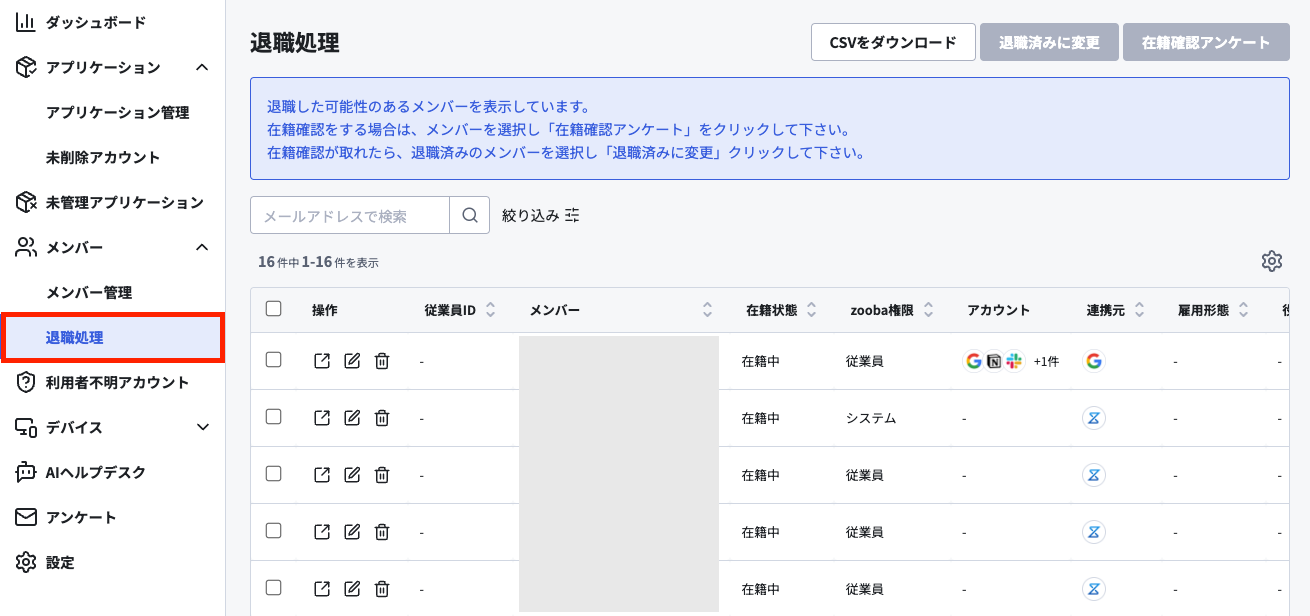Click edit pencil icon in システム row
The height and width of the screenshot is (616, 1310).
pos(352,418)
